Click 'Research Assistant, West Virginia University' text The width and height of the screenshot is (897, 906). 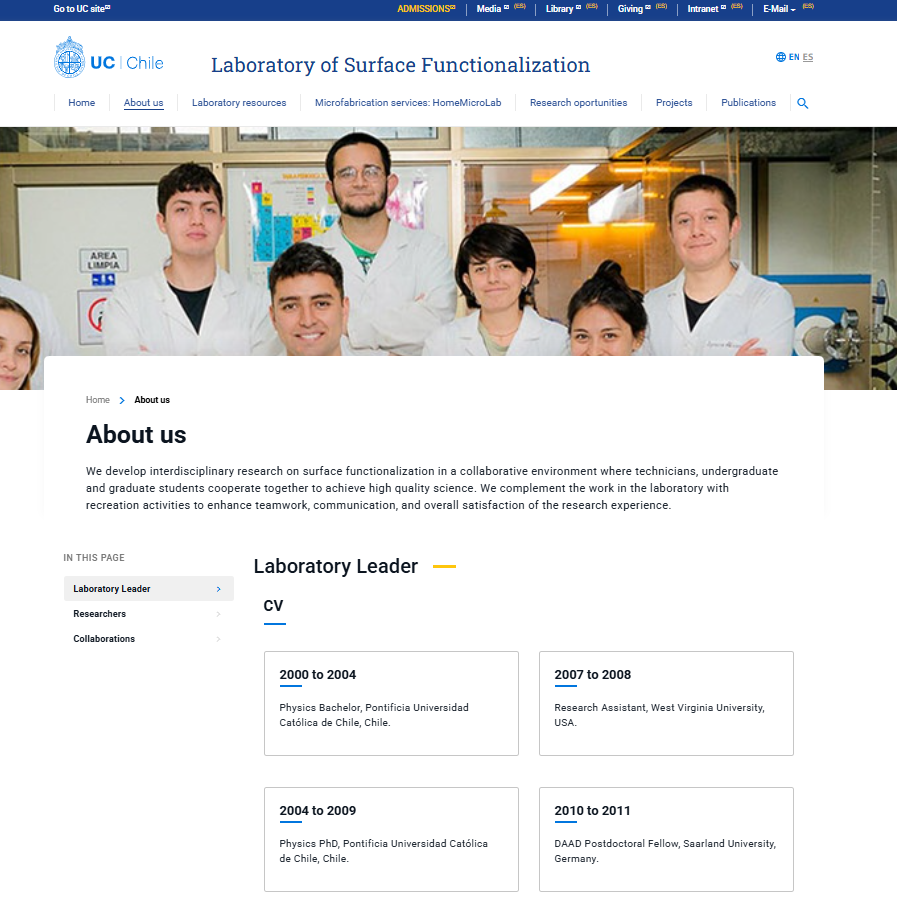(659, 708)
